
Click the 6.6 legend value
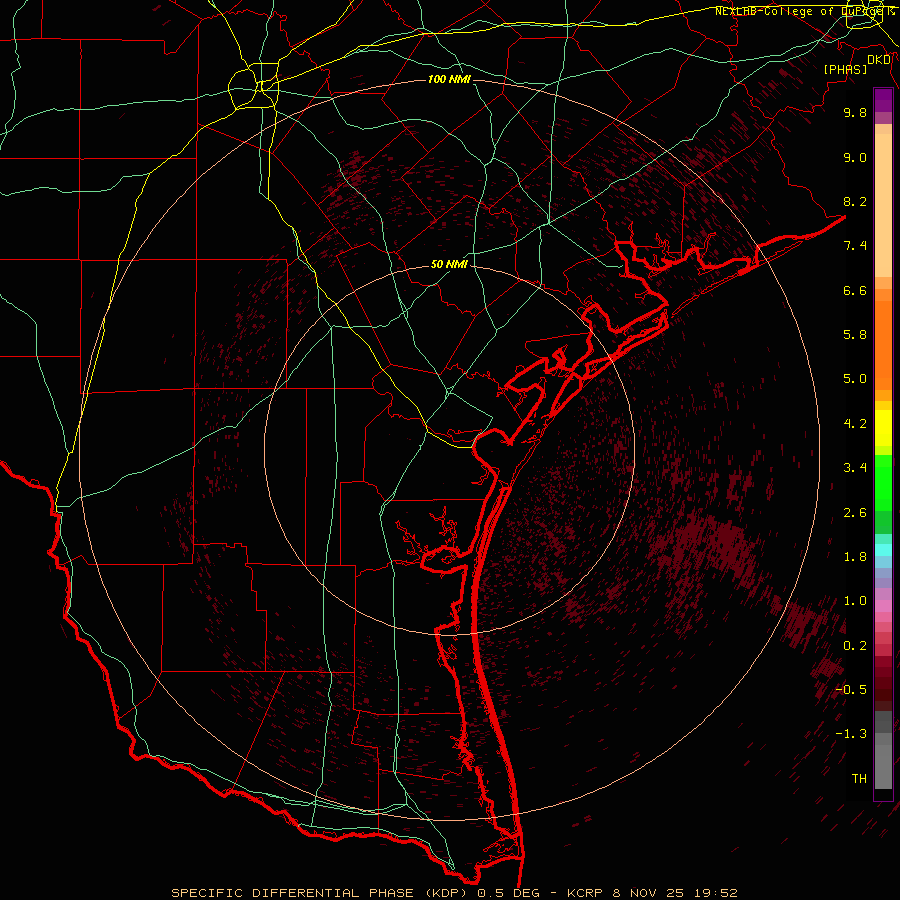(x=855, y=290)
